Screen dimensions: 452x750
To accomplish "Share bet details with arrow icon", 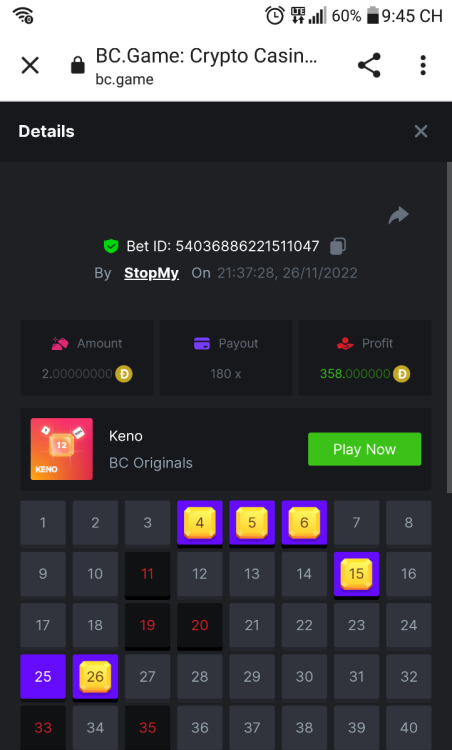I will (398, 215).
